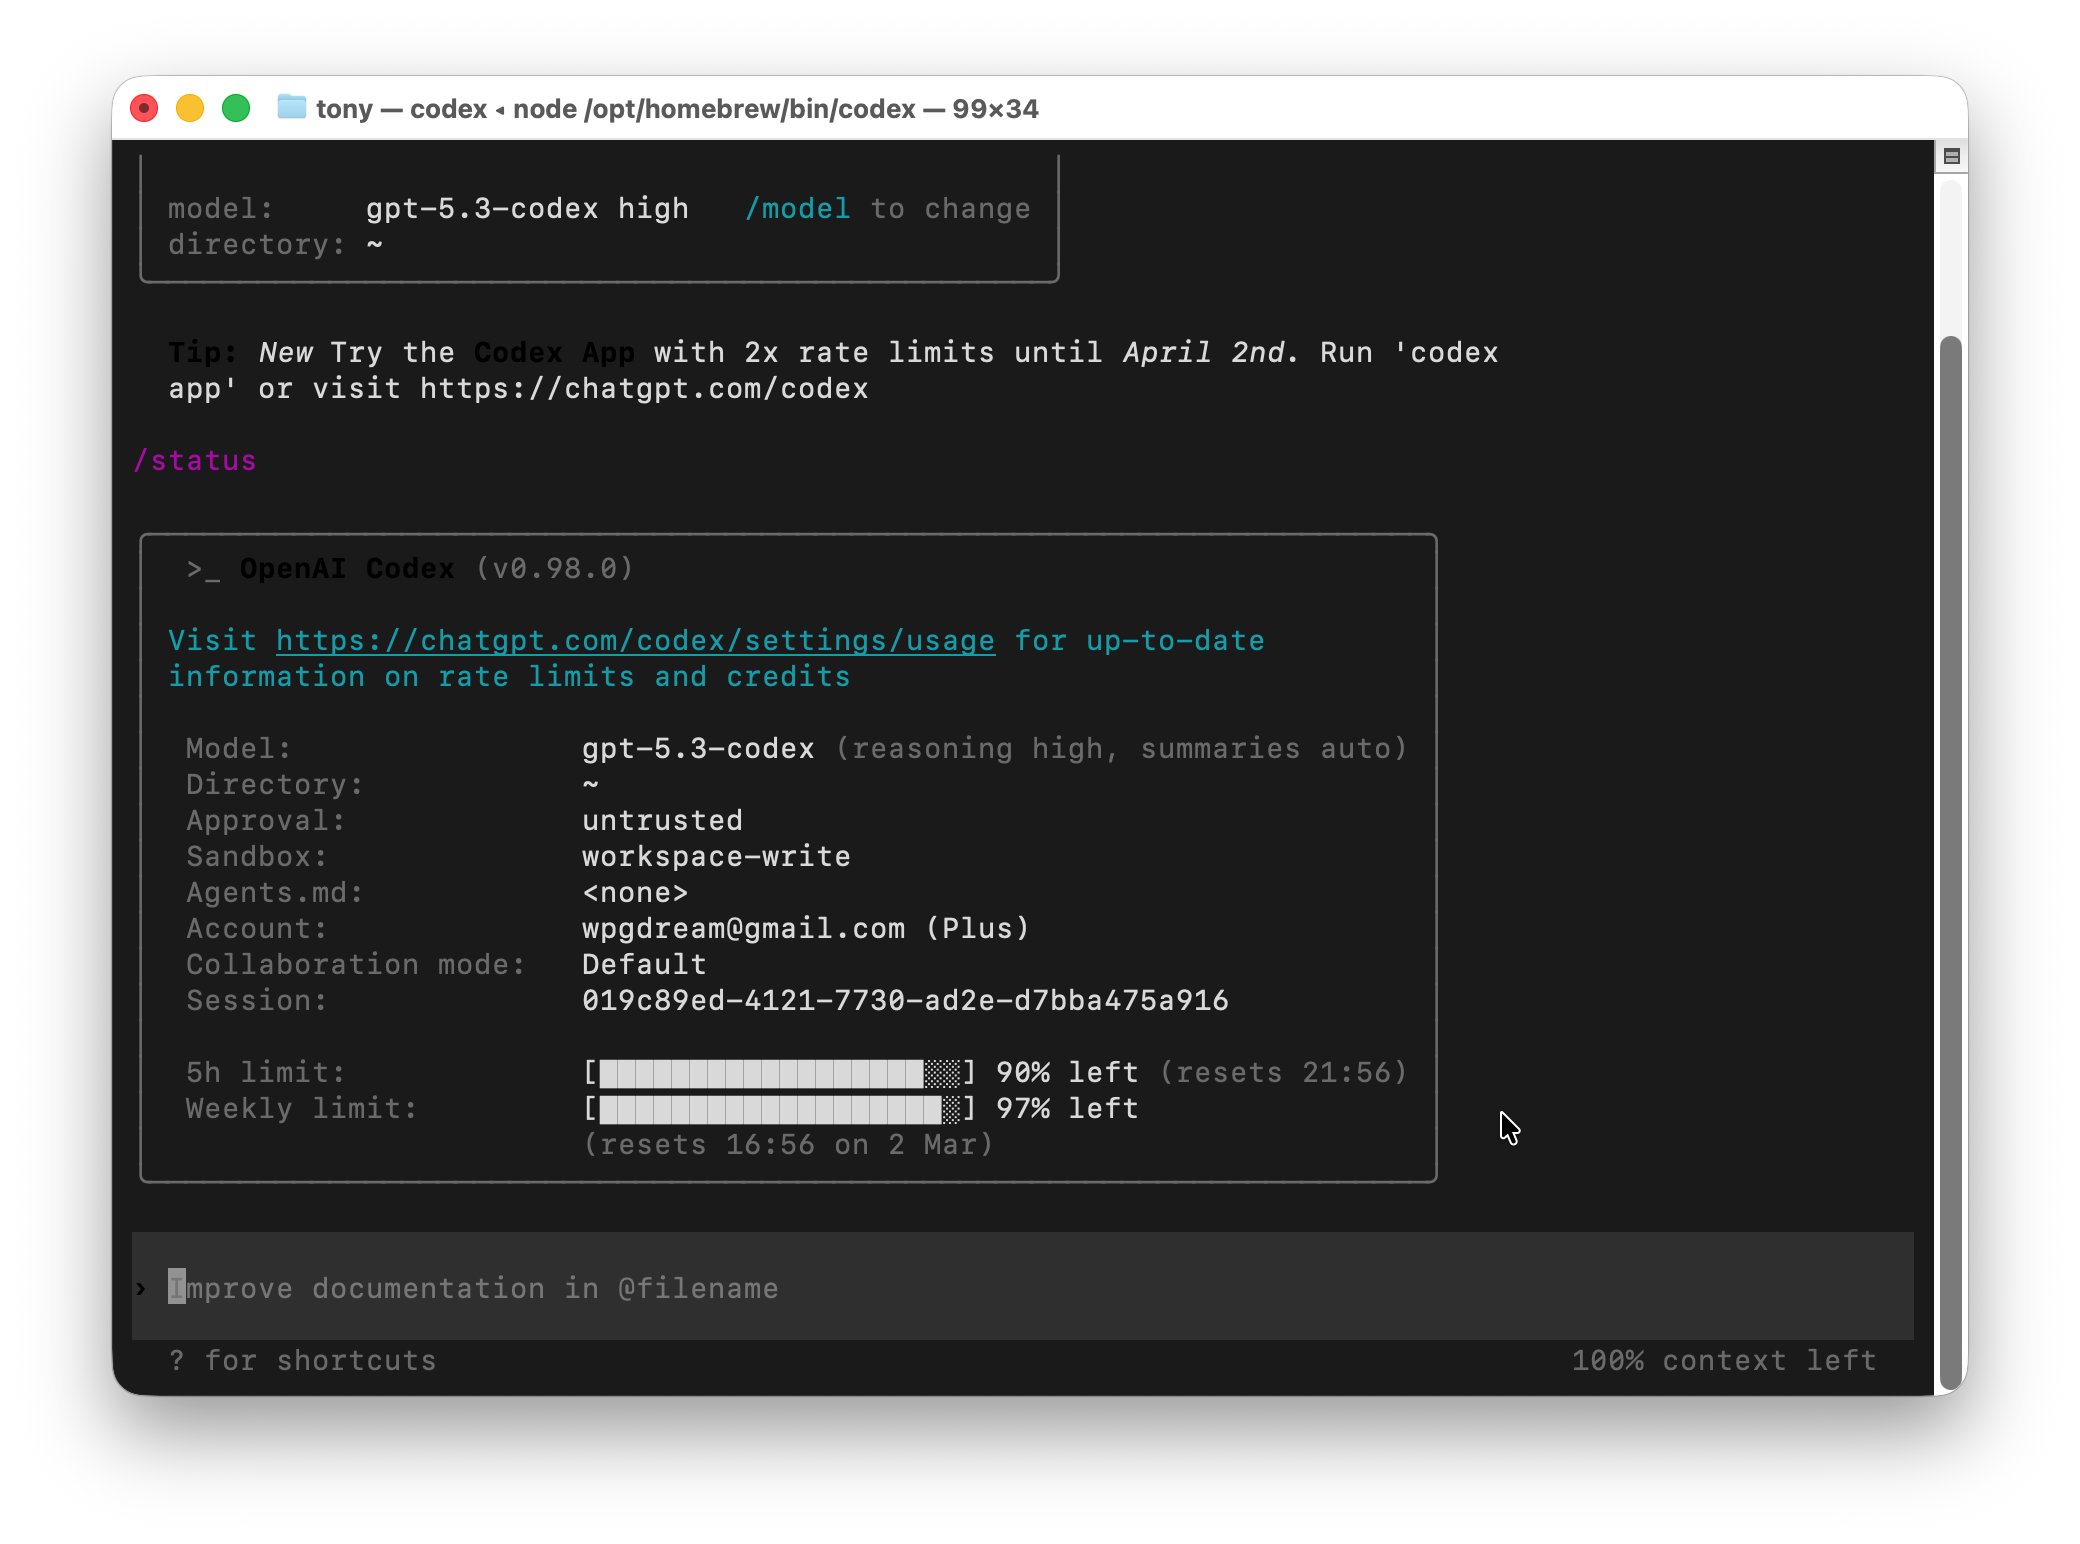Open the chatgpt.com/codex/settings/usage link
This screenshot has width=2080, height=1544.
(x=635, y=641)
